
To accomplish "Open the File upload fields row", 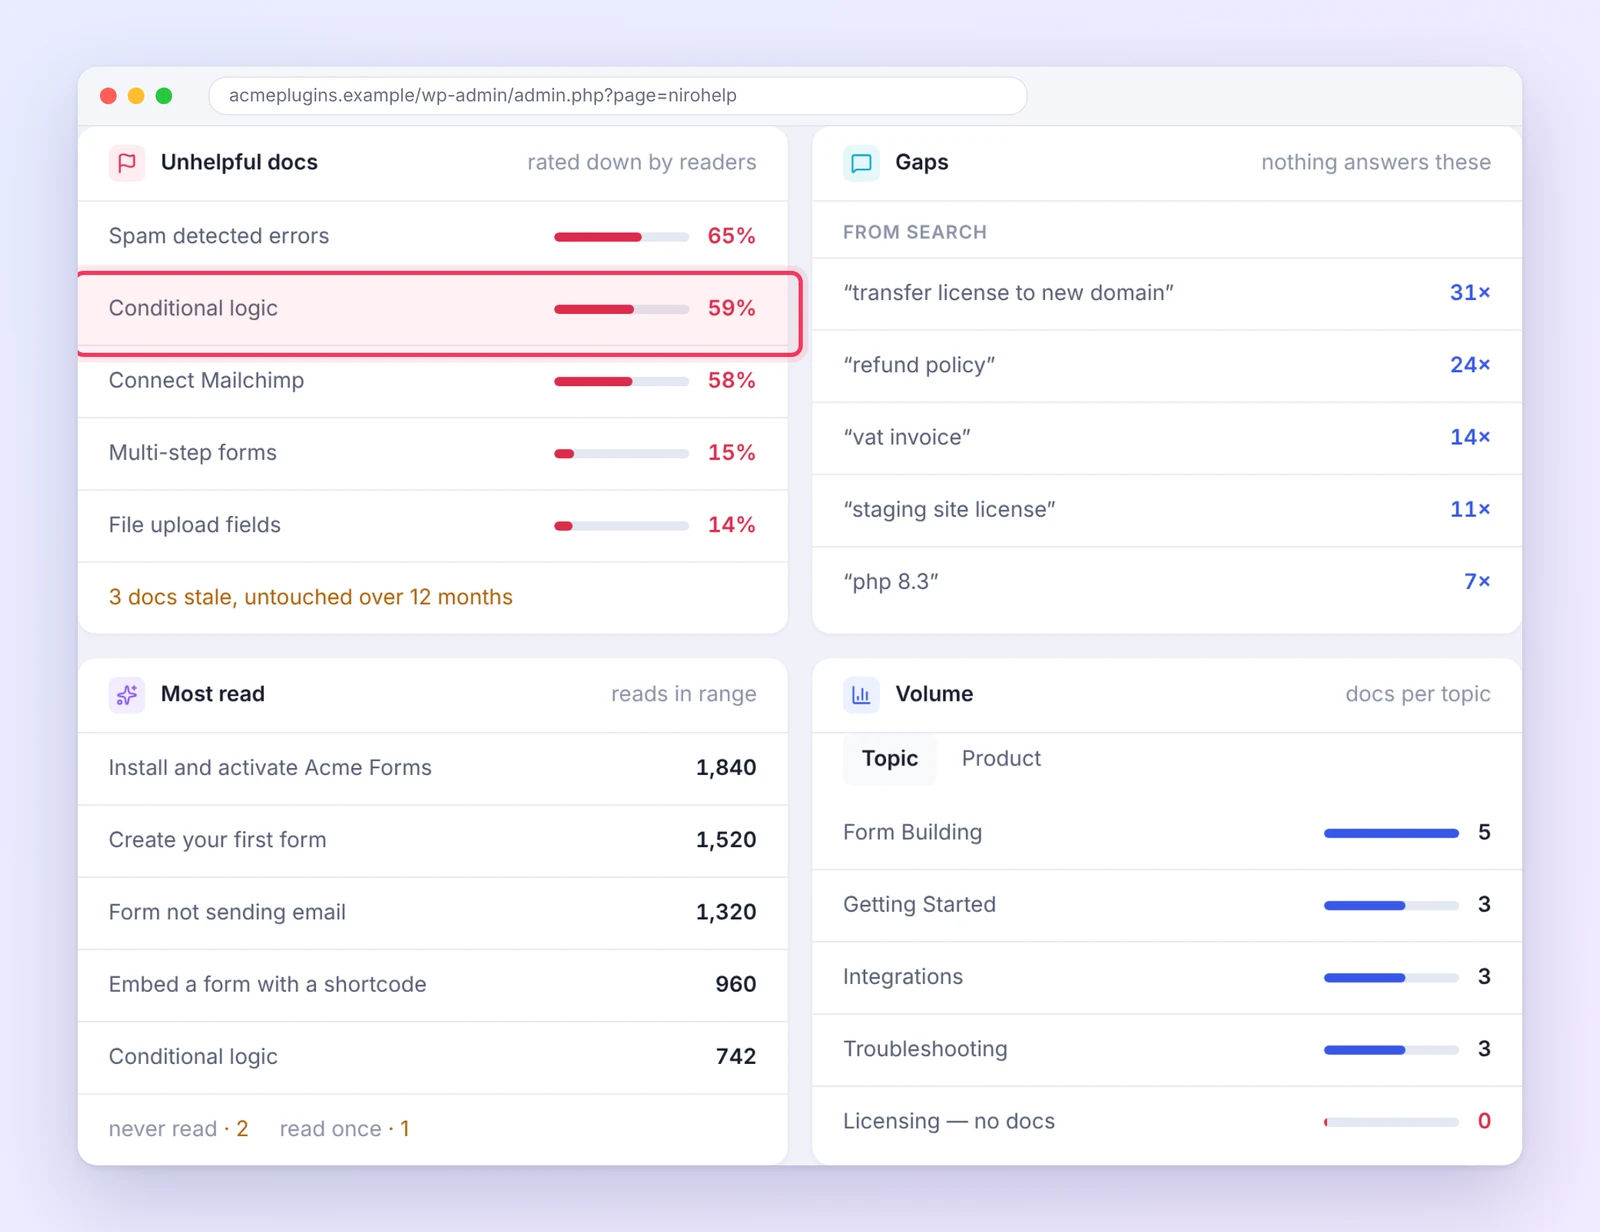I will click(x=433, y=526).
